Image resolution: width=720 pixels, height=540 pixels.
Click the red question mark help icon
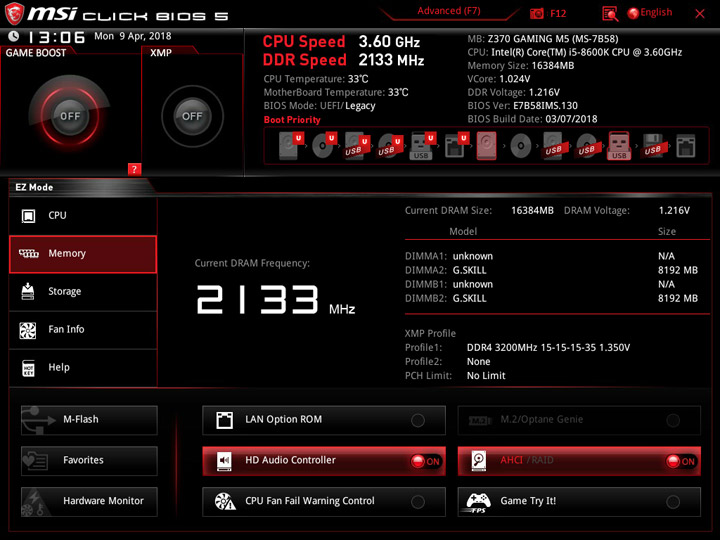click(x=134, y=169)
